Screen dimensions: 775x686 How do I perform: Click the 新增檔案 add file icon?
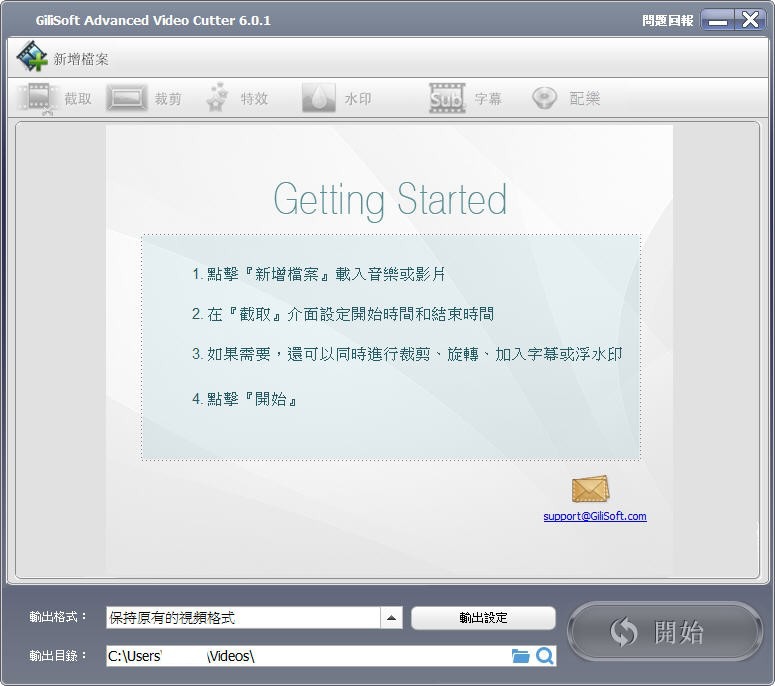tap(32, 56)
